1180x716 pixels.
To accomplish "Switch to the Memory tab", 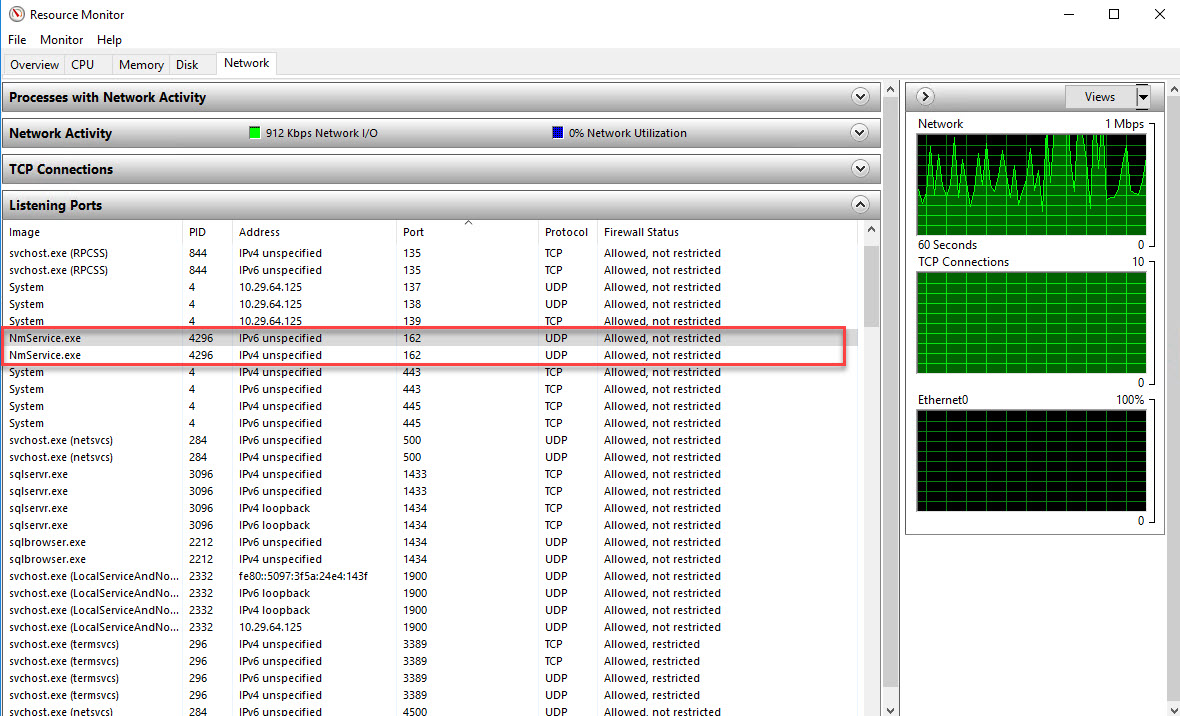I will pyautogui.click(x=141, y=65).
